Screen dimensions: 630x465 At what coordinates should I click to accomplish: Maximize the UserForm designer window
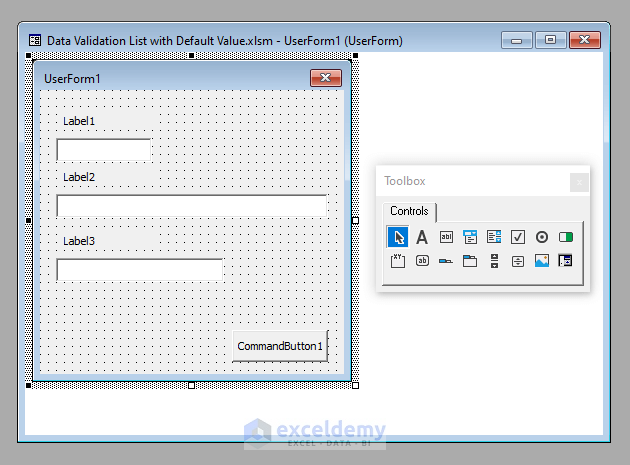click(550, 40)
